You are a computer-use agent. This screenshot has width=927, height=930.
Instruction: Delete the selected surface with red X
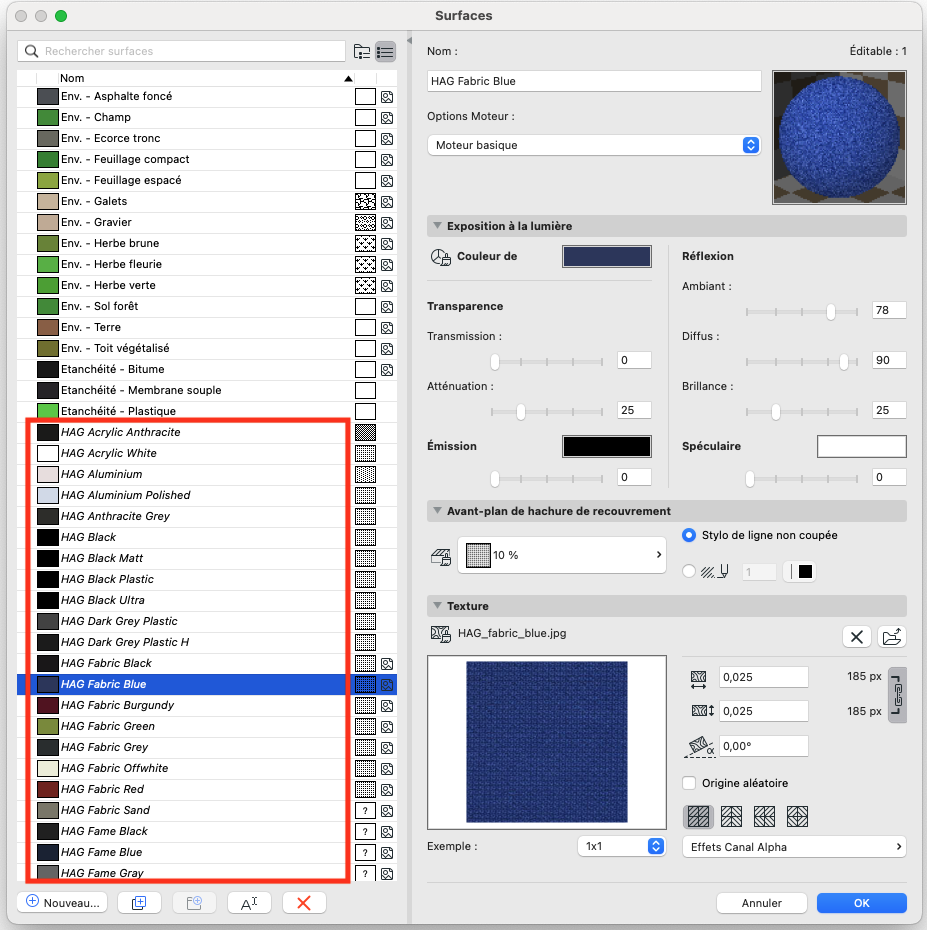pyautogui.click(x=304, y=903)
